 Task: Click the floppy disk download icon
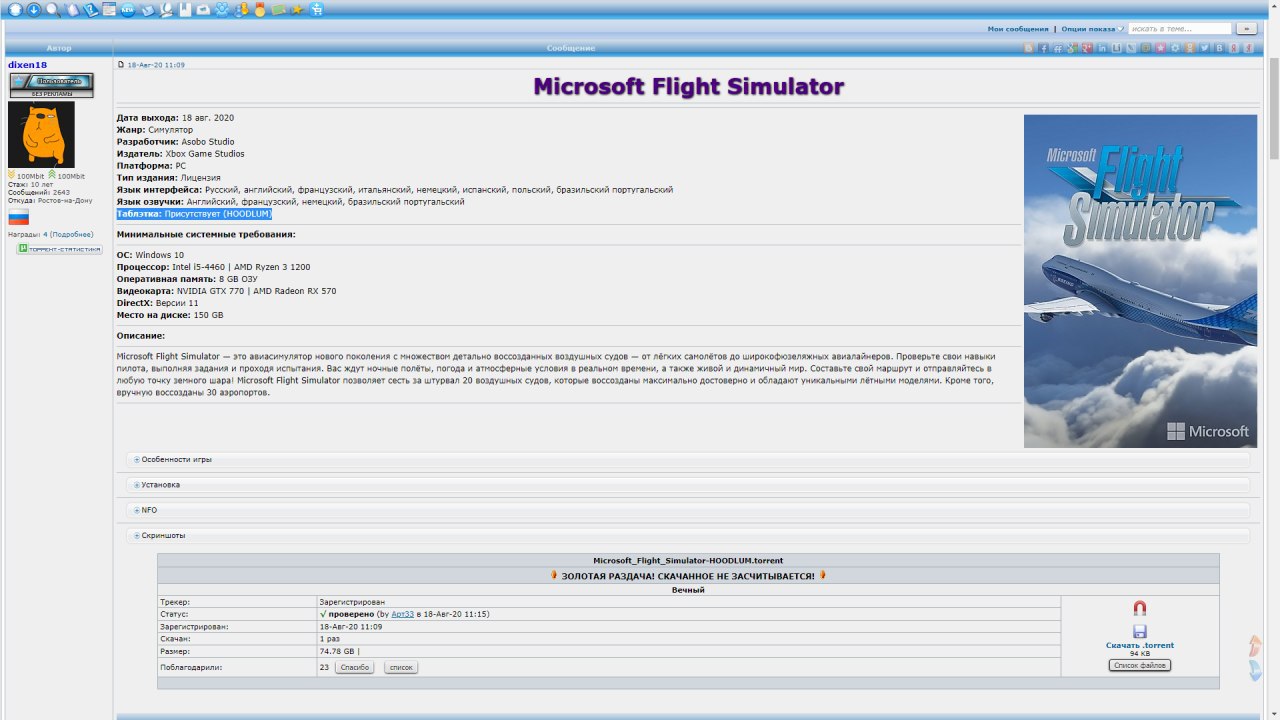pos(1140,631)
